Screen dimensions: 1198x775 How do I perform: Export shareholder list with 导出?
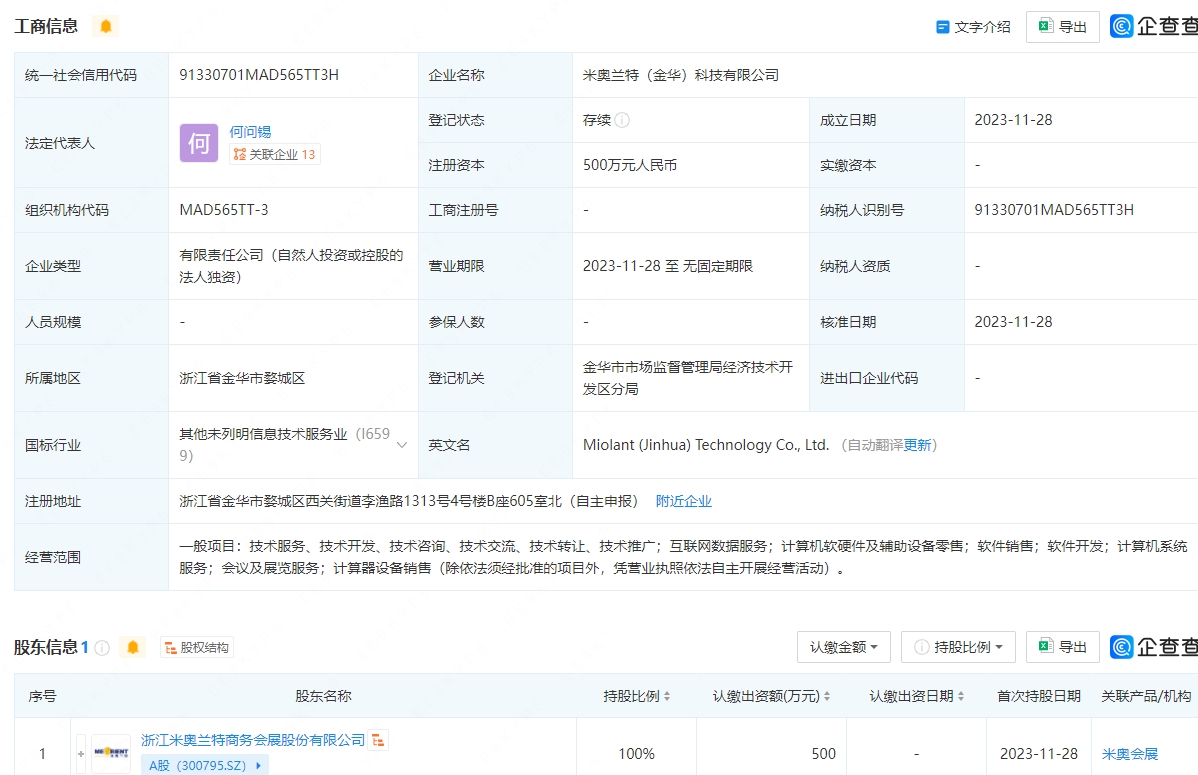click(x=1062, y=647)
